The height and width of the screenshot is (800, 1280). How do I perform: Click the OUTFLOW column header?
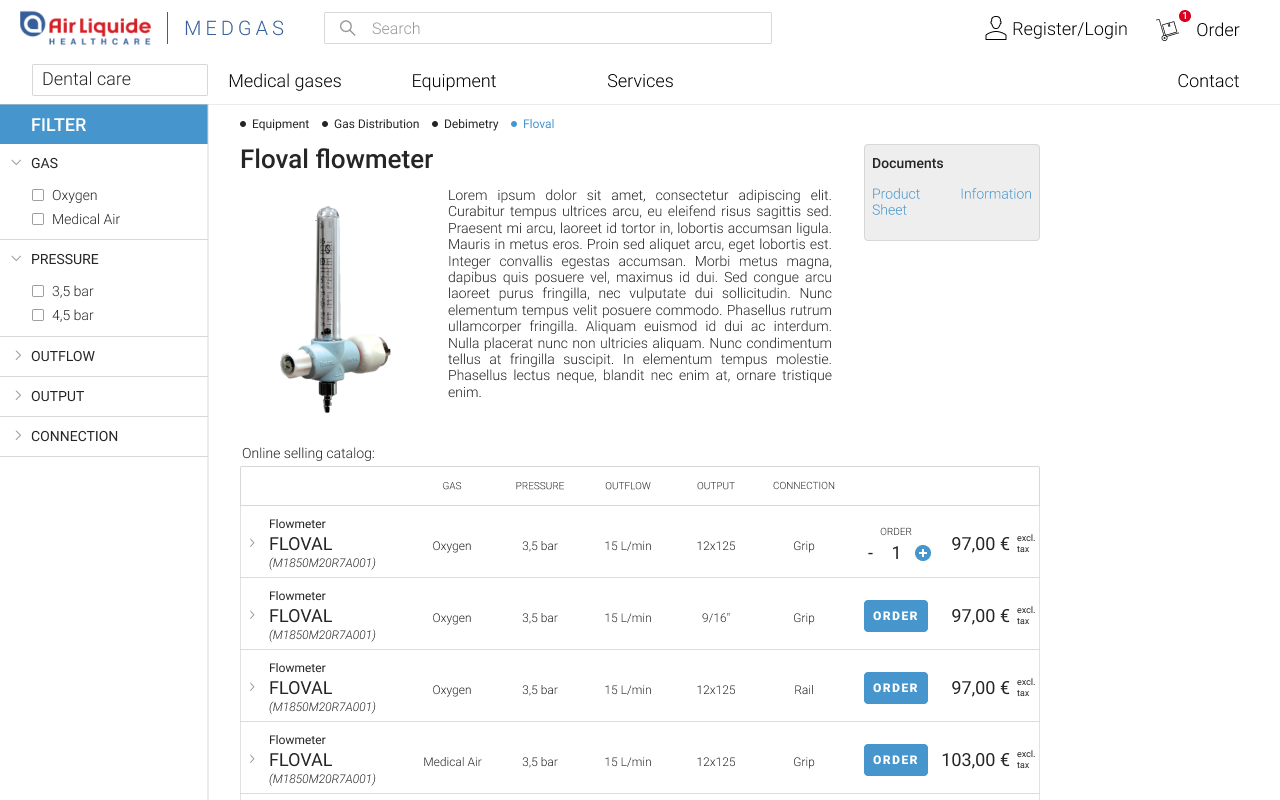click(x=628, y=486)
